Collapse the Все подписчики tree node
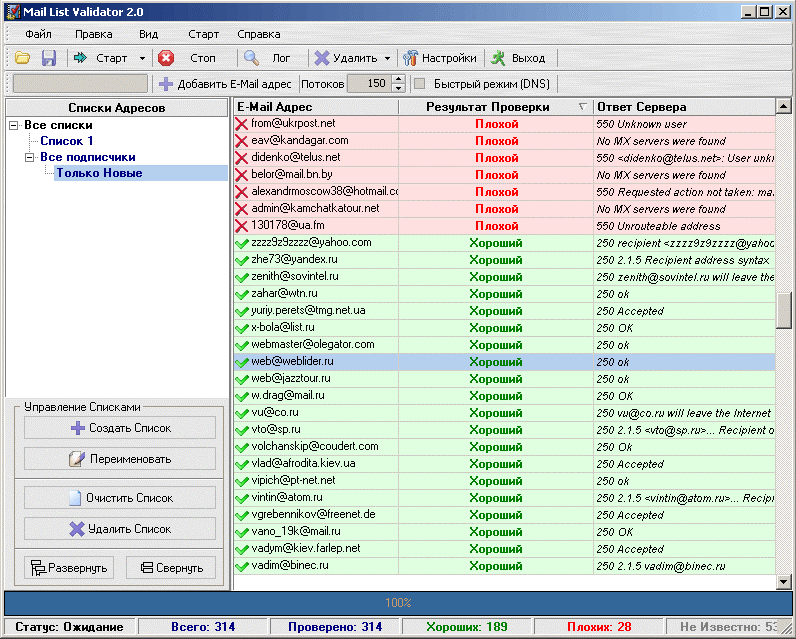796x639 pixels. pos(30,158)
